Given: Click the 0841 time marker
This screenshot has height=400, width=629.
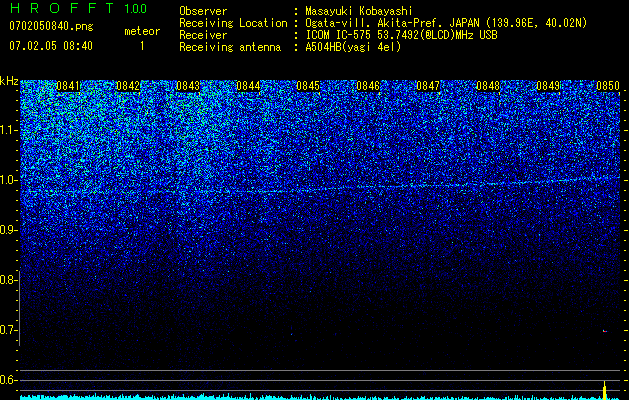Looking at the screenshot, I should (68, 86).
